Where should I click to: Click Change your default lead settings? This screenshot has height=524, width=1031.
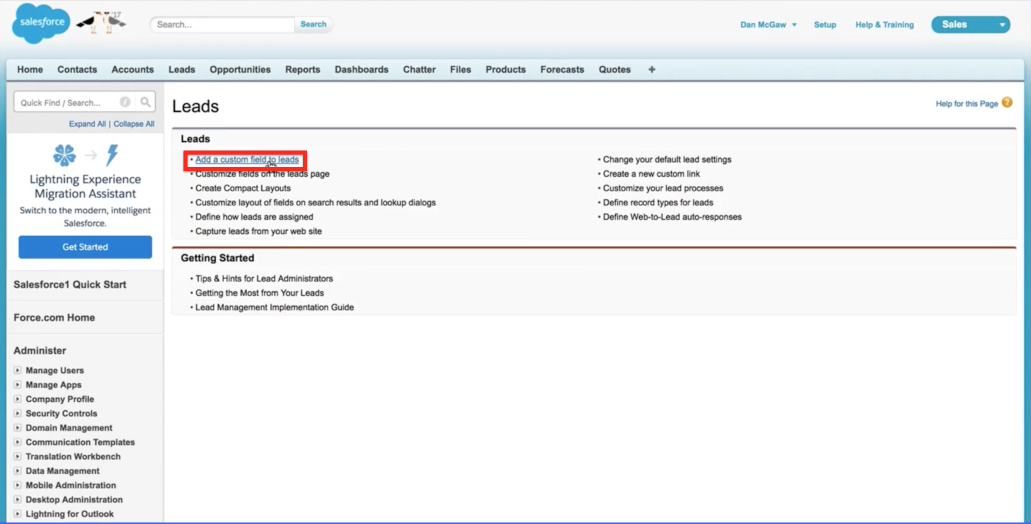[x=667, y=159]
